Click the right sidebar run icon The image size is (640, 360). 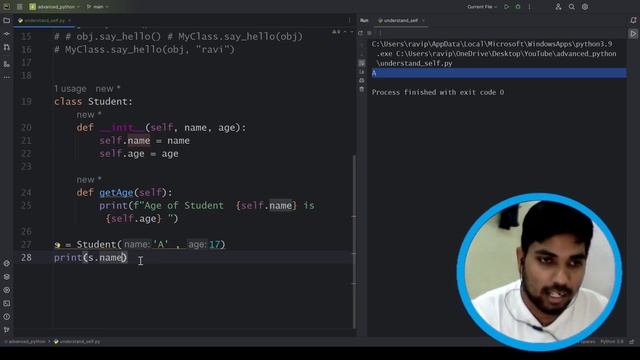[x=633, y=34]
